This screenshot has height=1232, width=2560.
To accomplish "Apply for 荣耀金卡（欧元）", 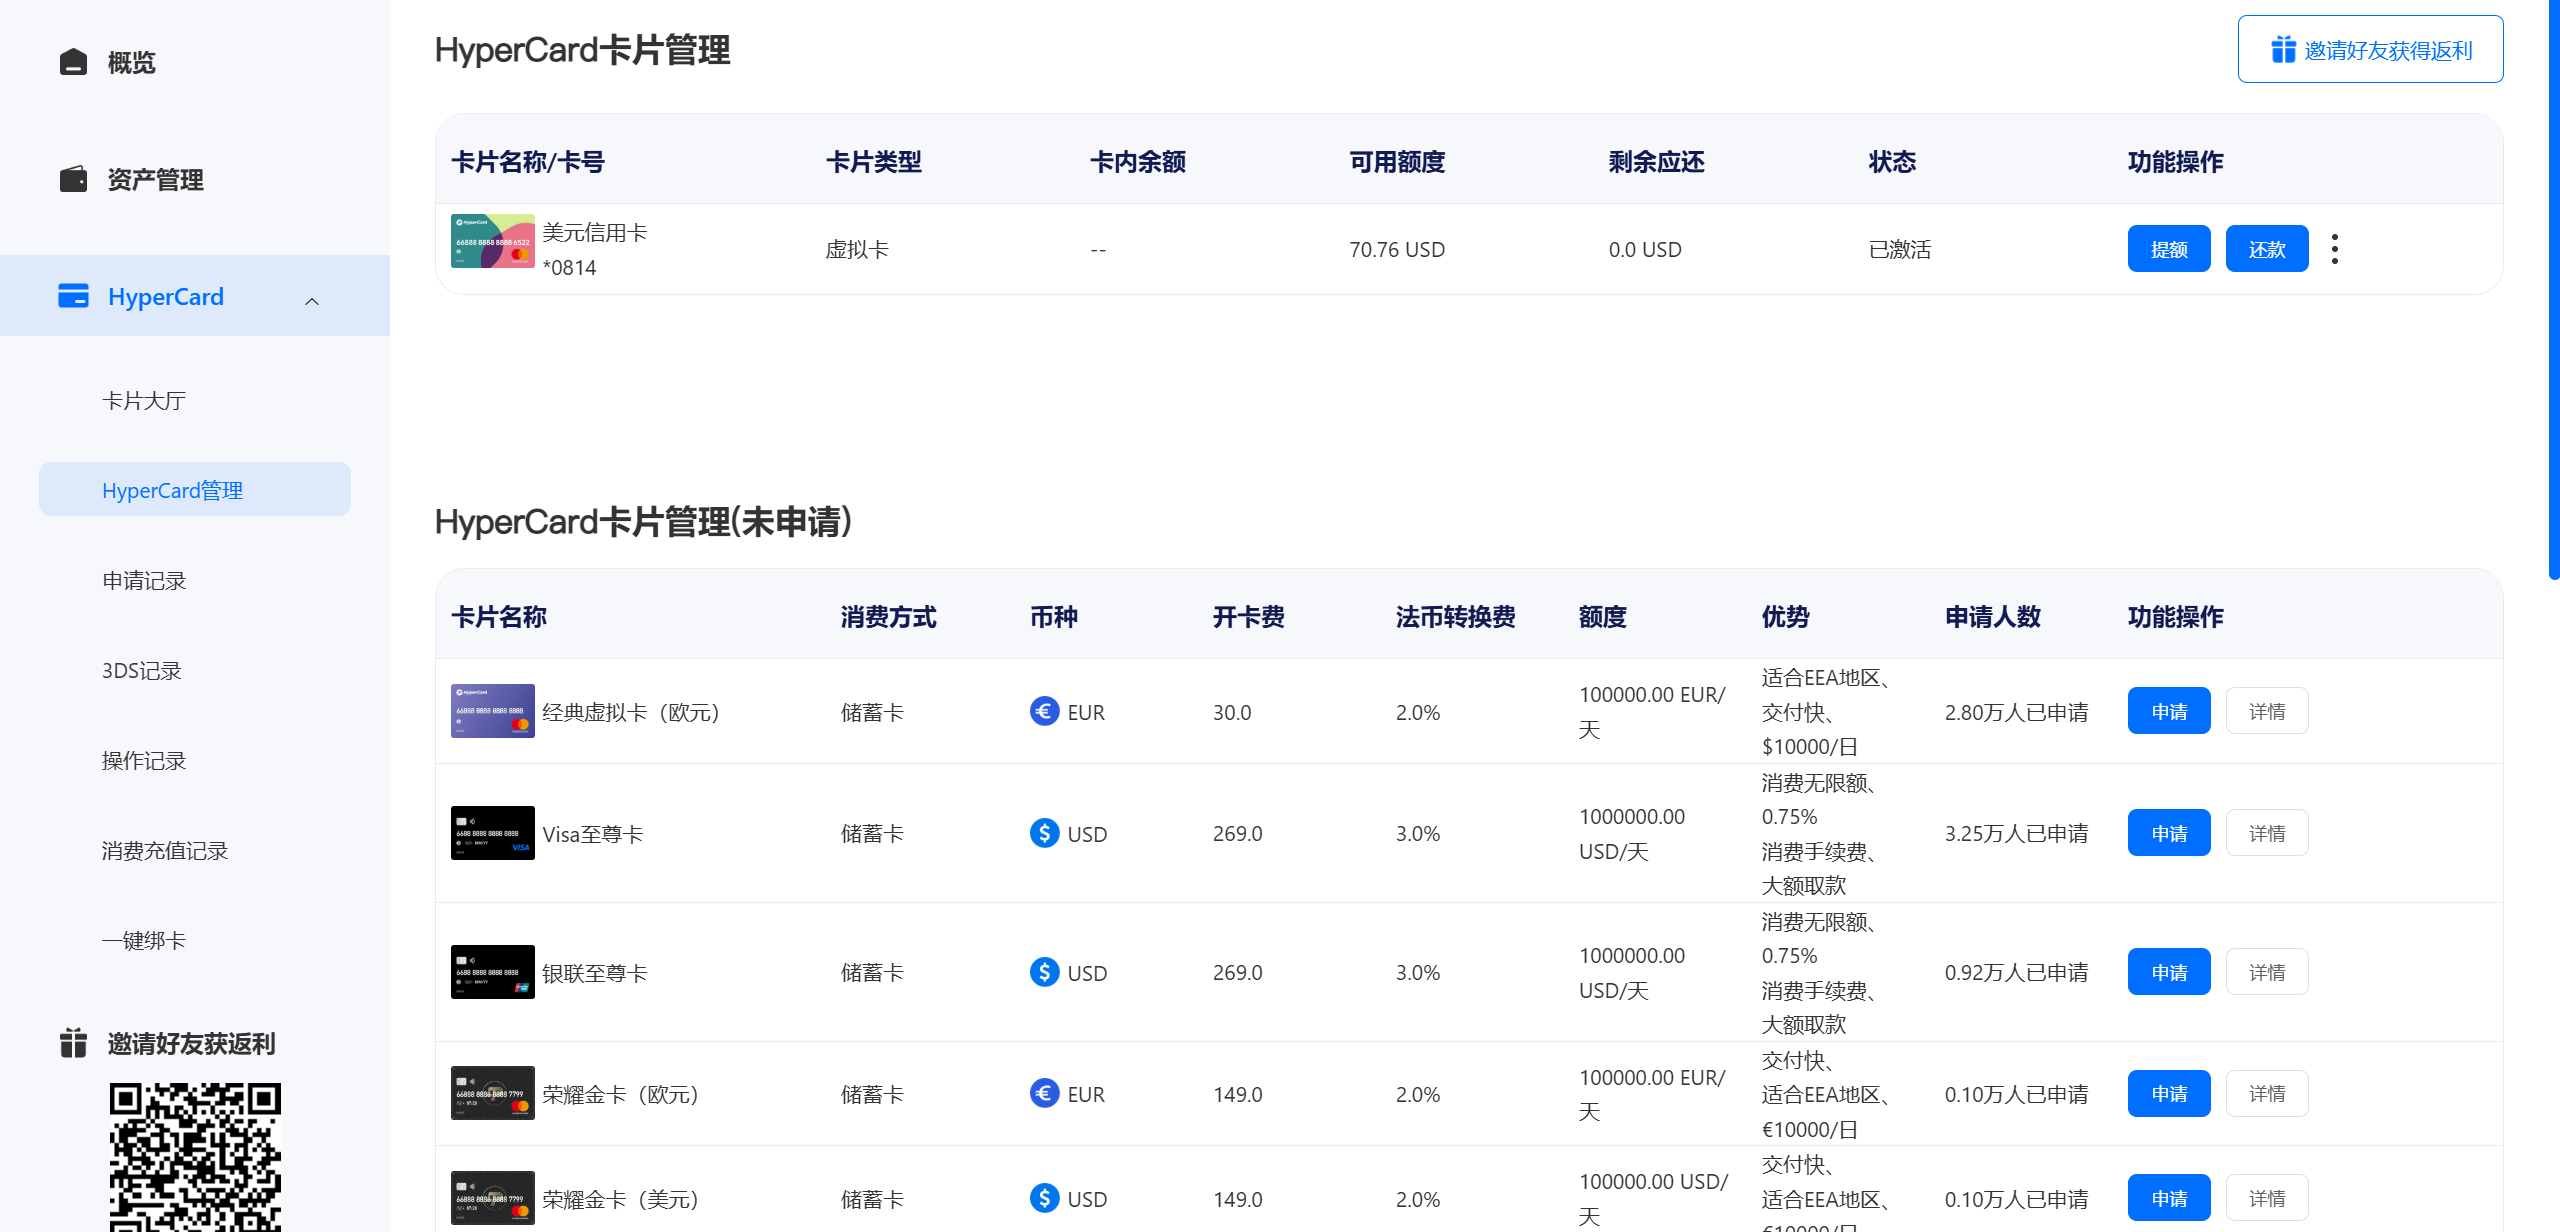I will pyautogui.click(x=2169, y=1094).
